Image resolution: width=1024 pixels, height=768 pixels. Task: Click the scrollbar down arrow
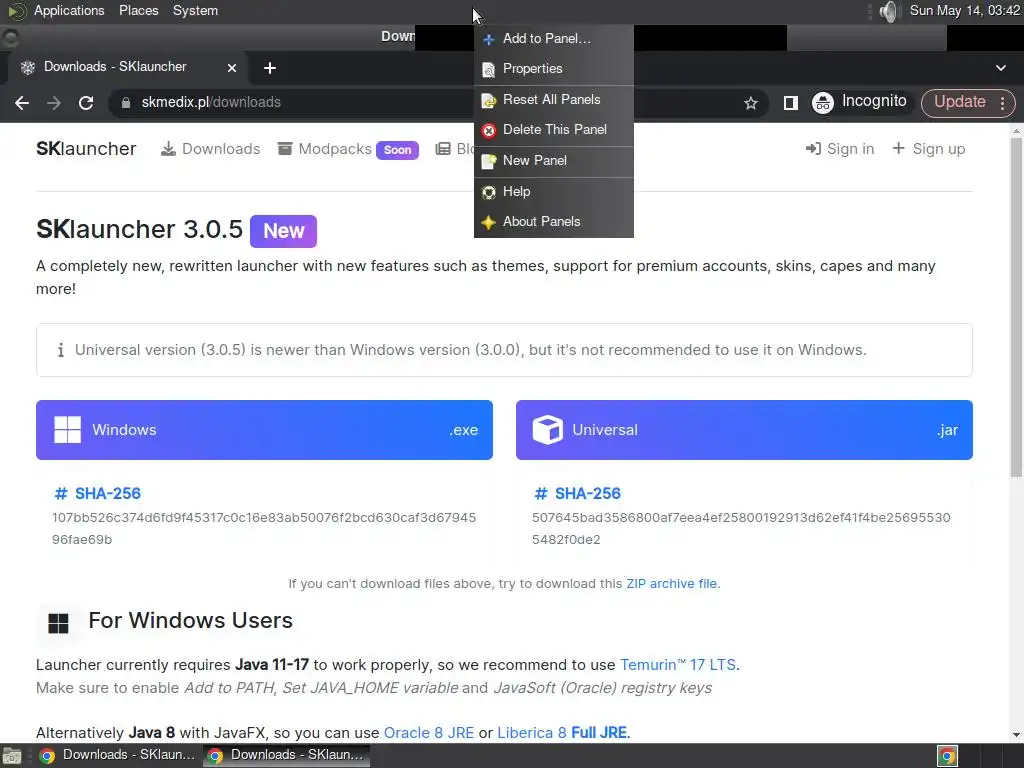coord(1016,735)
